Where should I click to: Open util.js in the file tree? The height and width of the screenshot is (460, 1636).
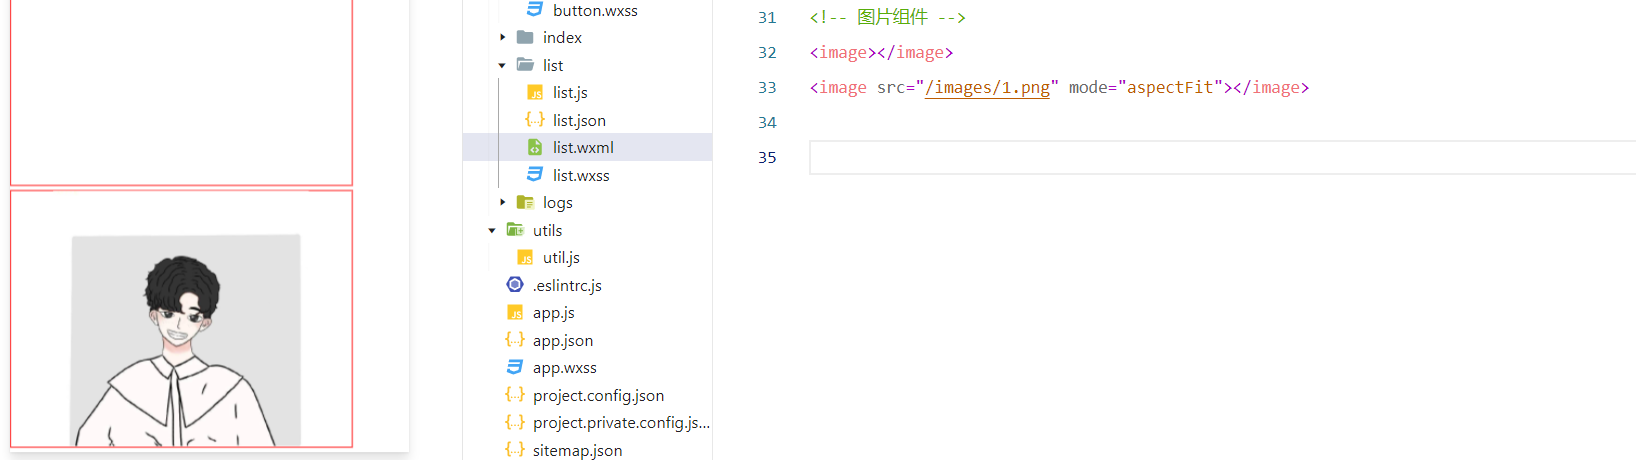pyautogui.click(x=561, y=258)
